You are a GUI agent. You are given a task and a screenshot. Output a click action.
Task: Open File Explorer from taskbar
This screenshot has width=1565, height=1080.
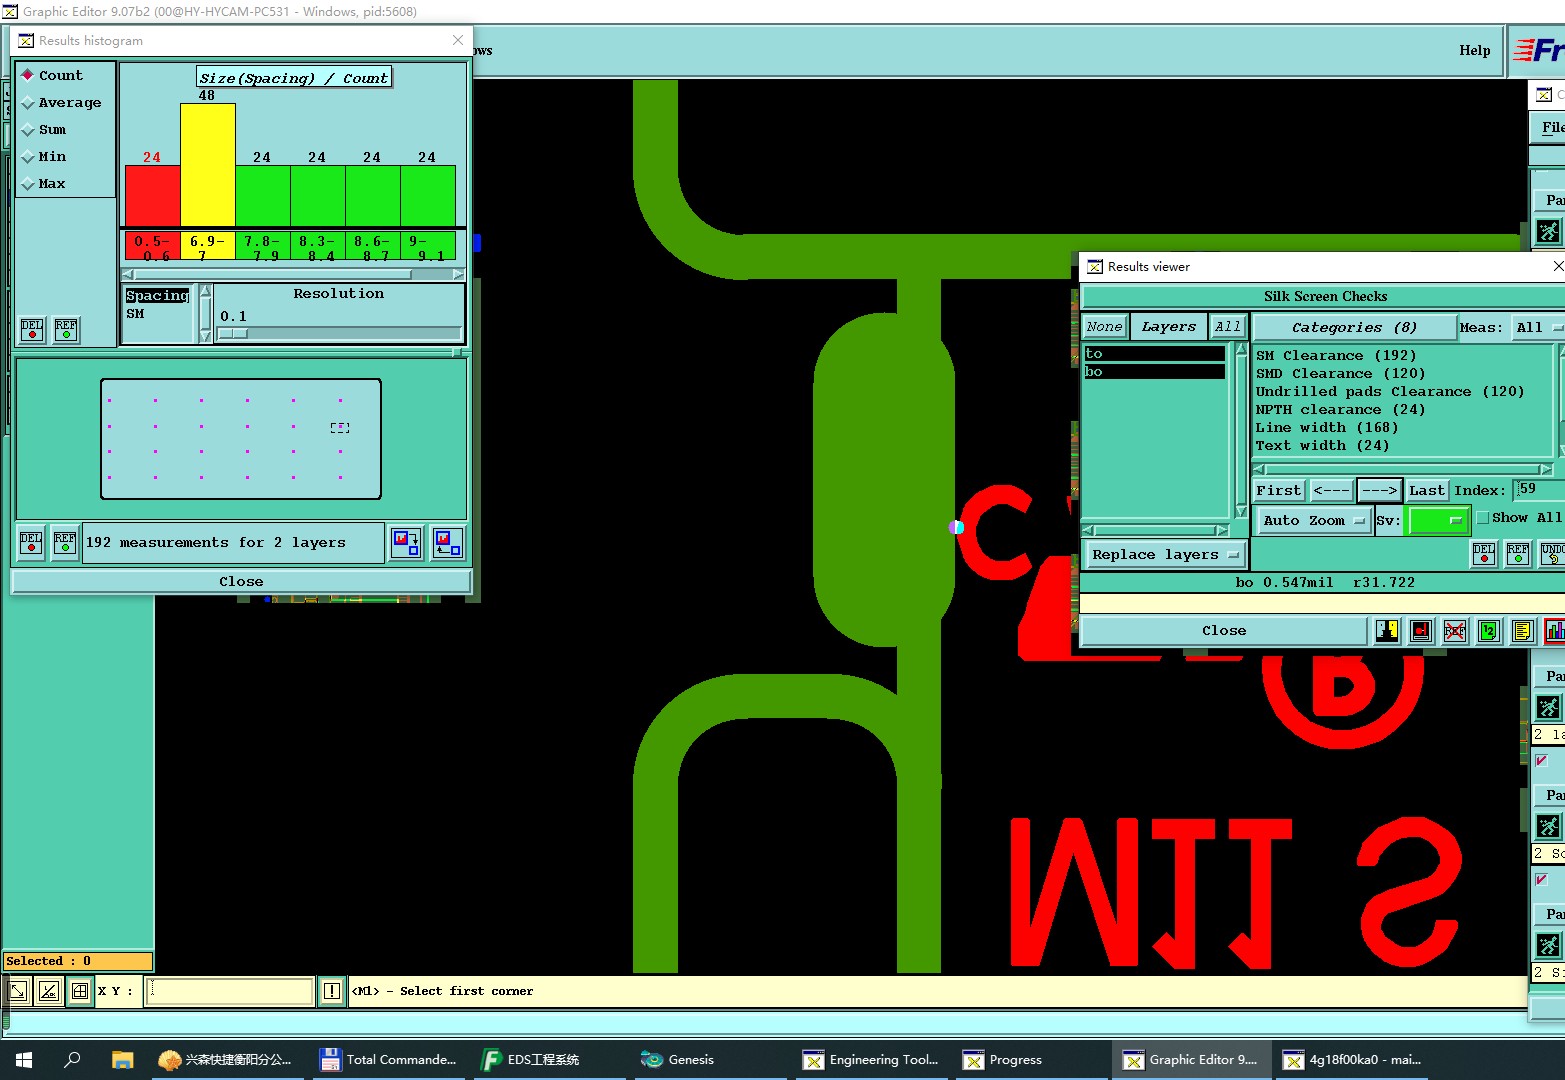pos(122,1060)
